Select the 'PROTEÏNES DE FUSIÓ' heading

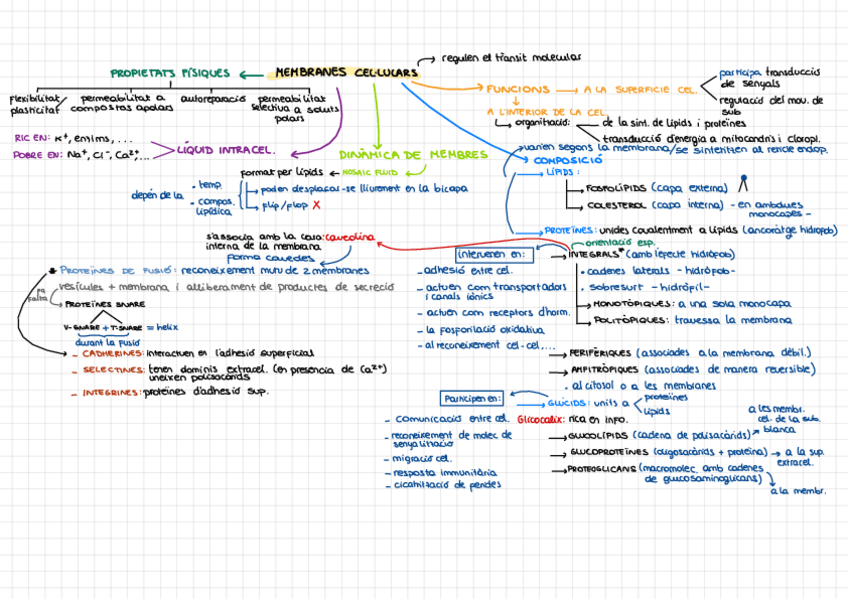tap(116, 270)
